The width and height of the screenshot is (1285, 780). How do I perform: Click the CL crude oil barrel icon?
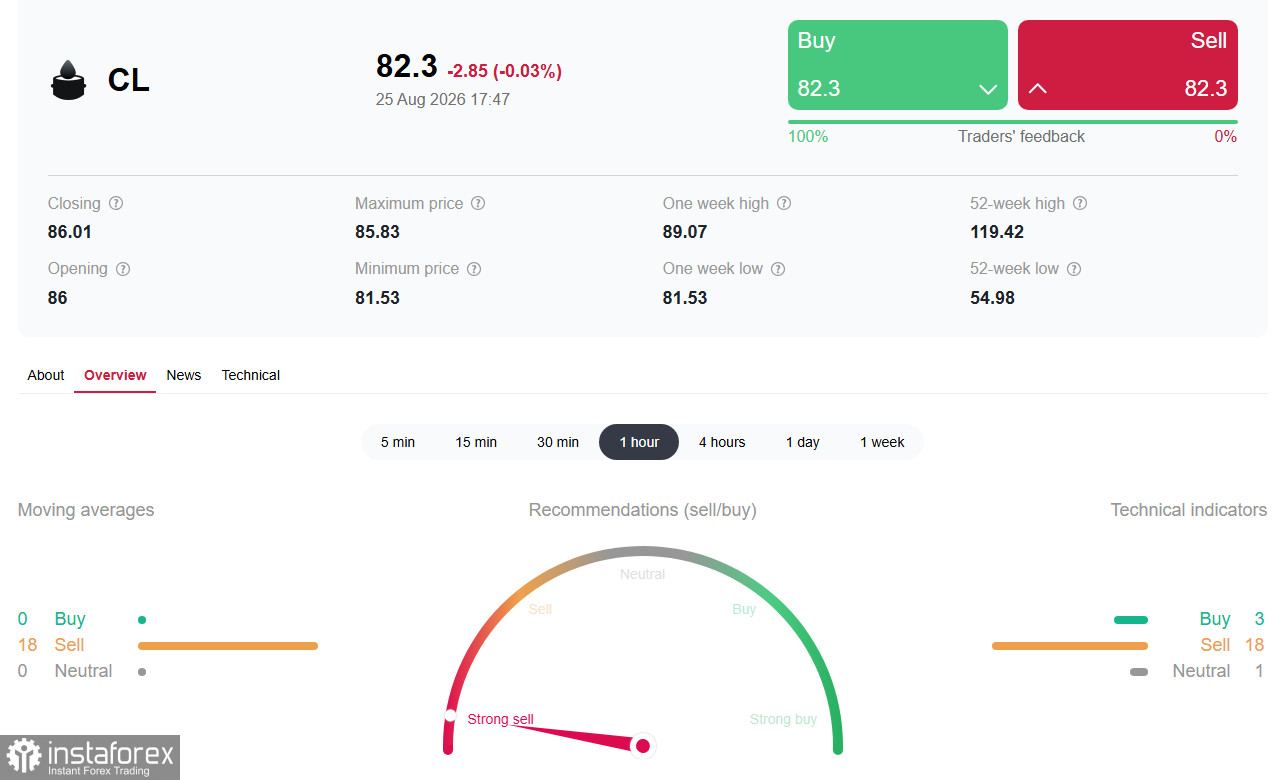[x=69, y=80]
